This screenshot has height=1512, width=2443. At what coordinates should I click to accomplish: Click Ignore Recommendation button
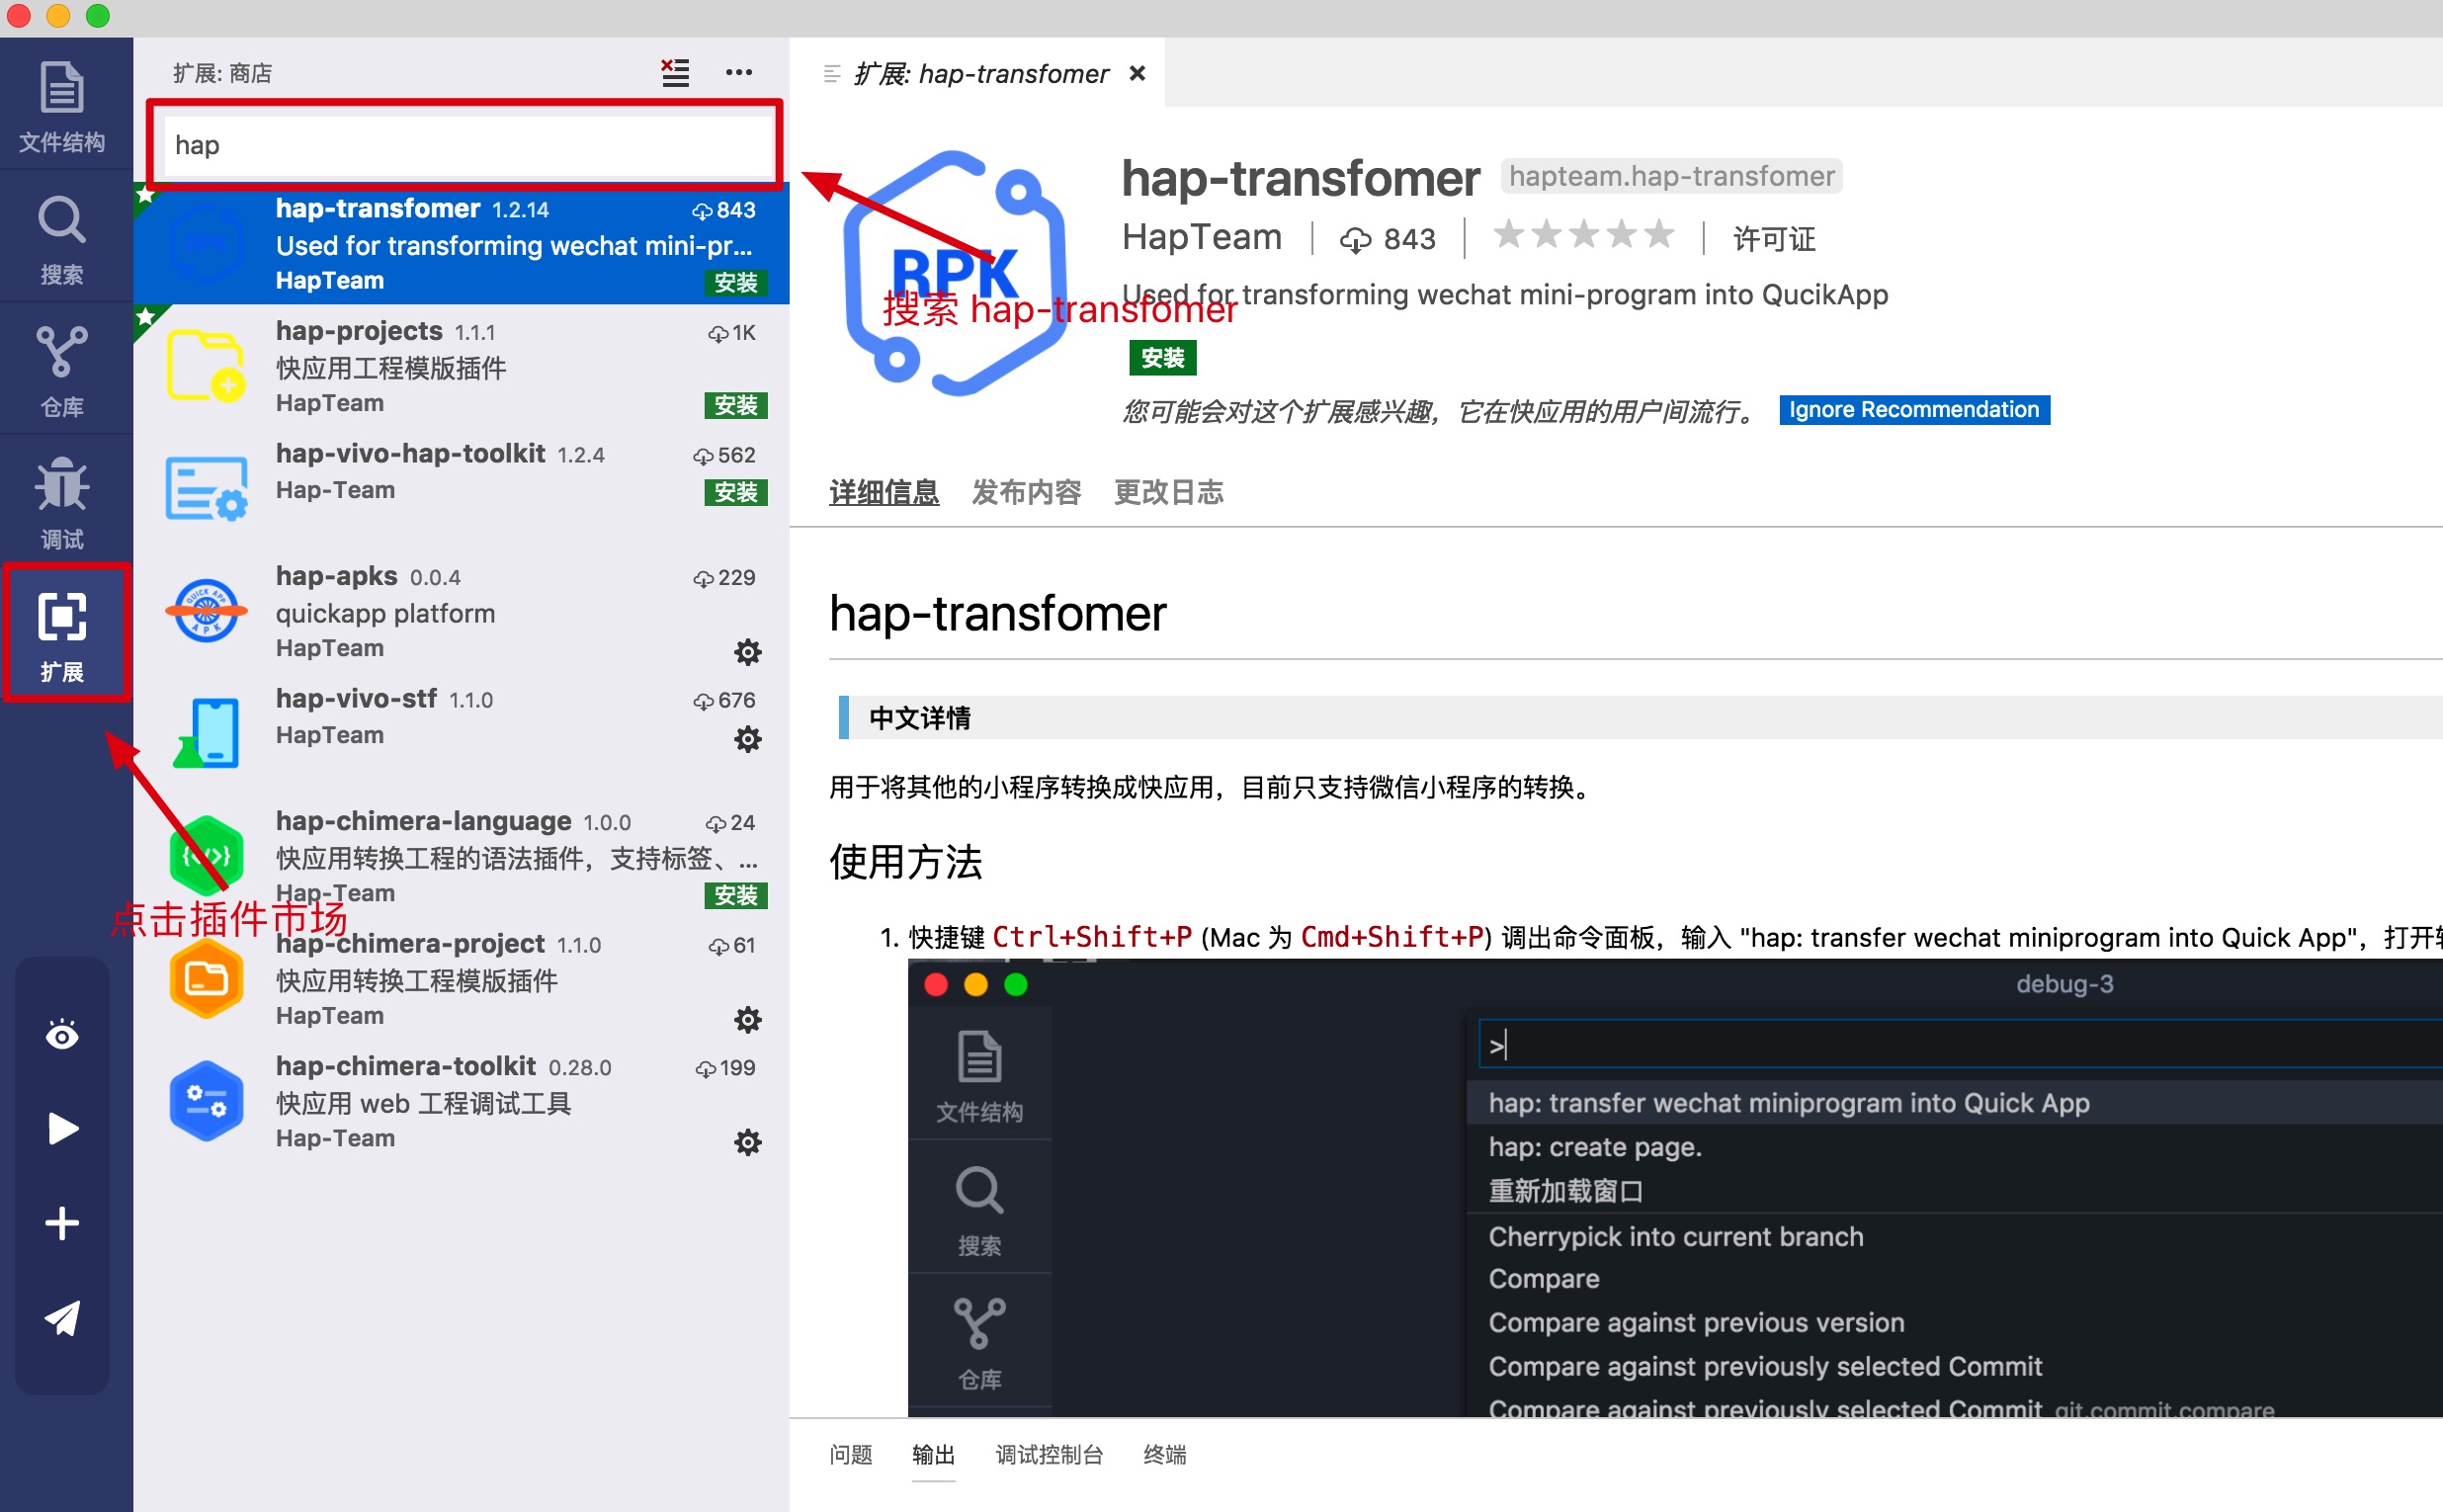(1914, 410)
